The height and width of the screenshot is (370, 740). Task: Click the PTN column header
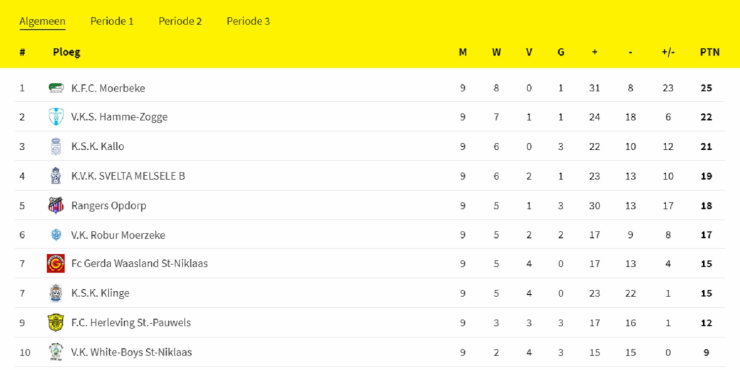709,52
